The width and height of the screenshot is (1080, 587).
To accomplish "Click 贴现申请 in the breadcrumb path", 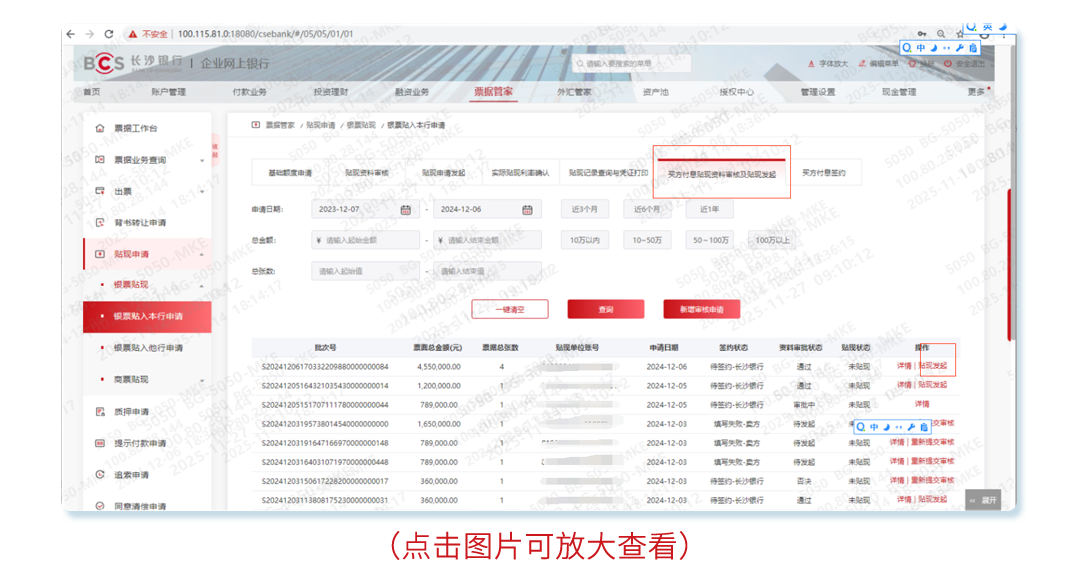I will (320, 125).
